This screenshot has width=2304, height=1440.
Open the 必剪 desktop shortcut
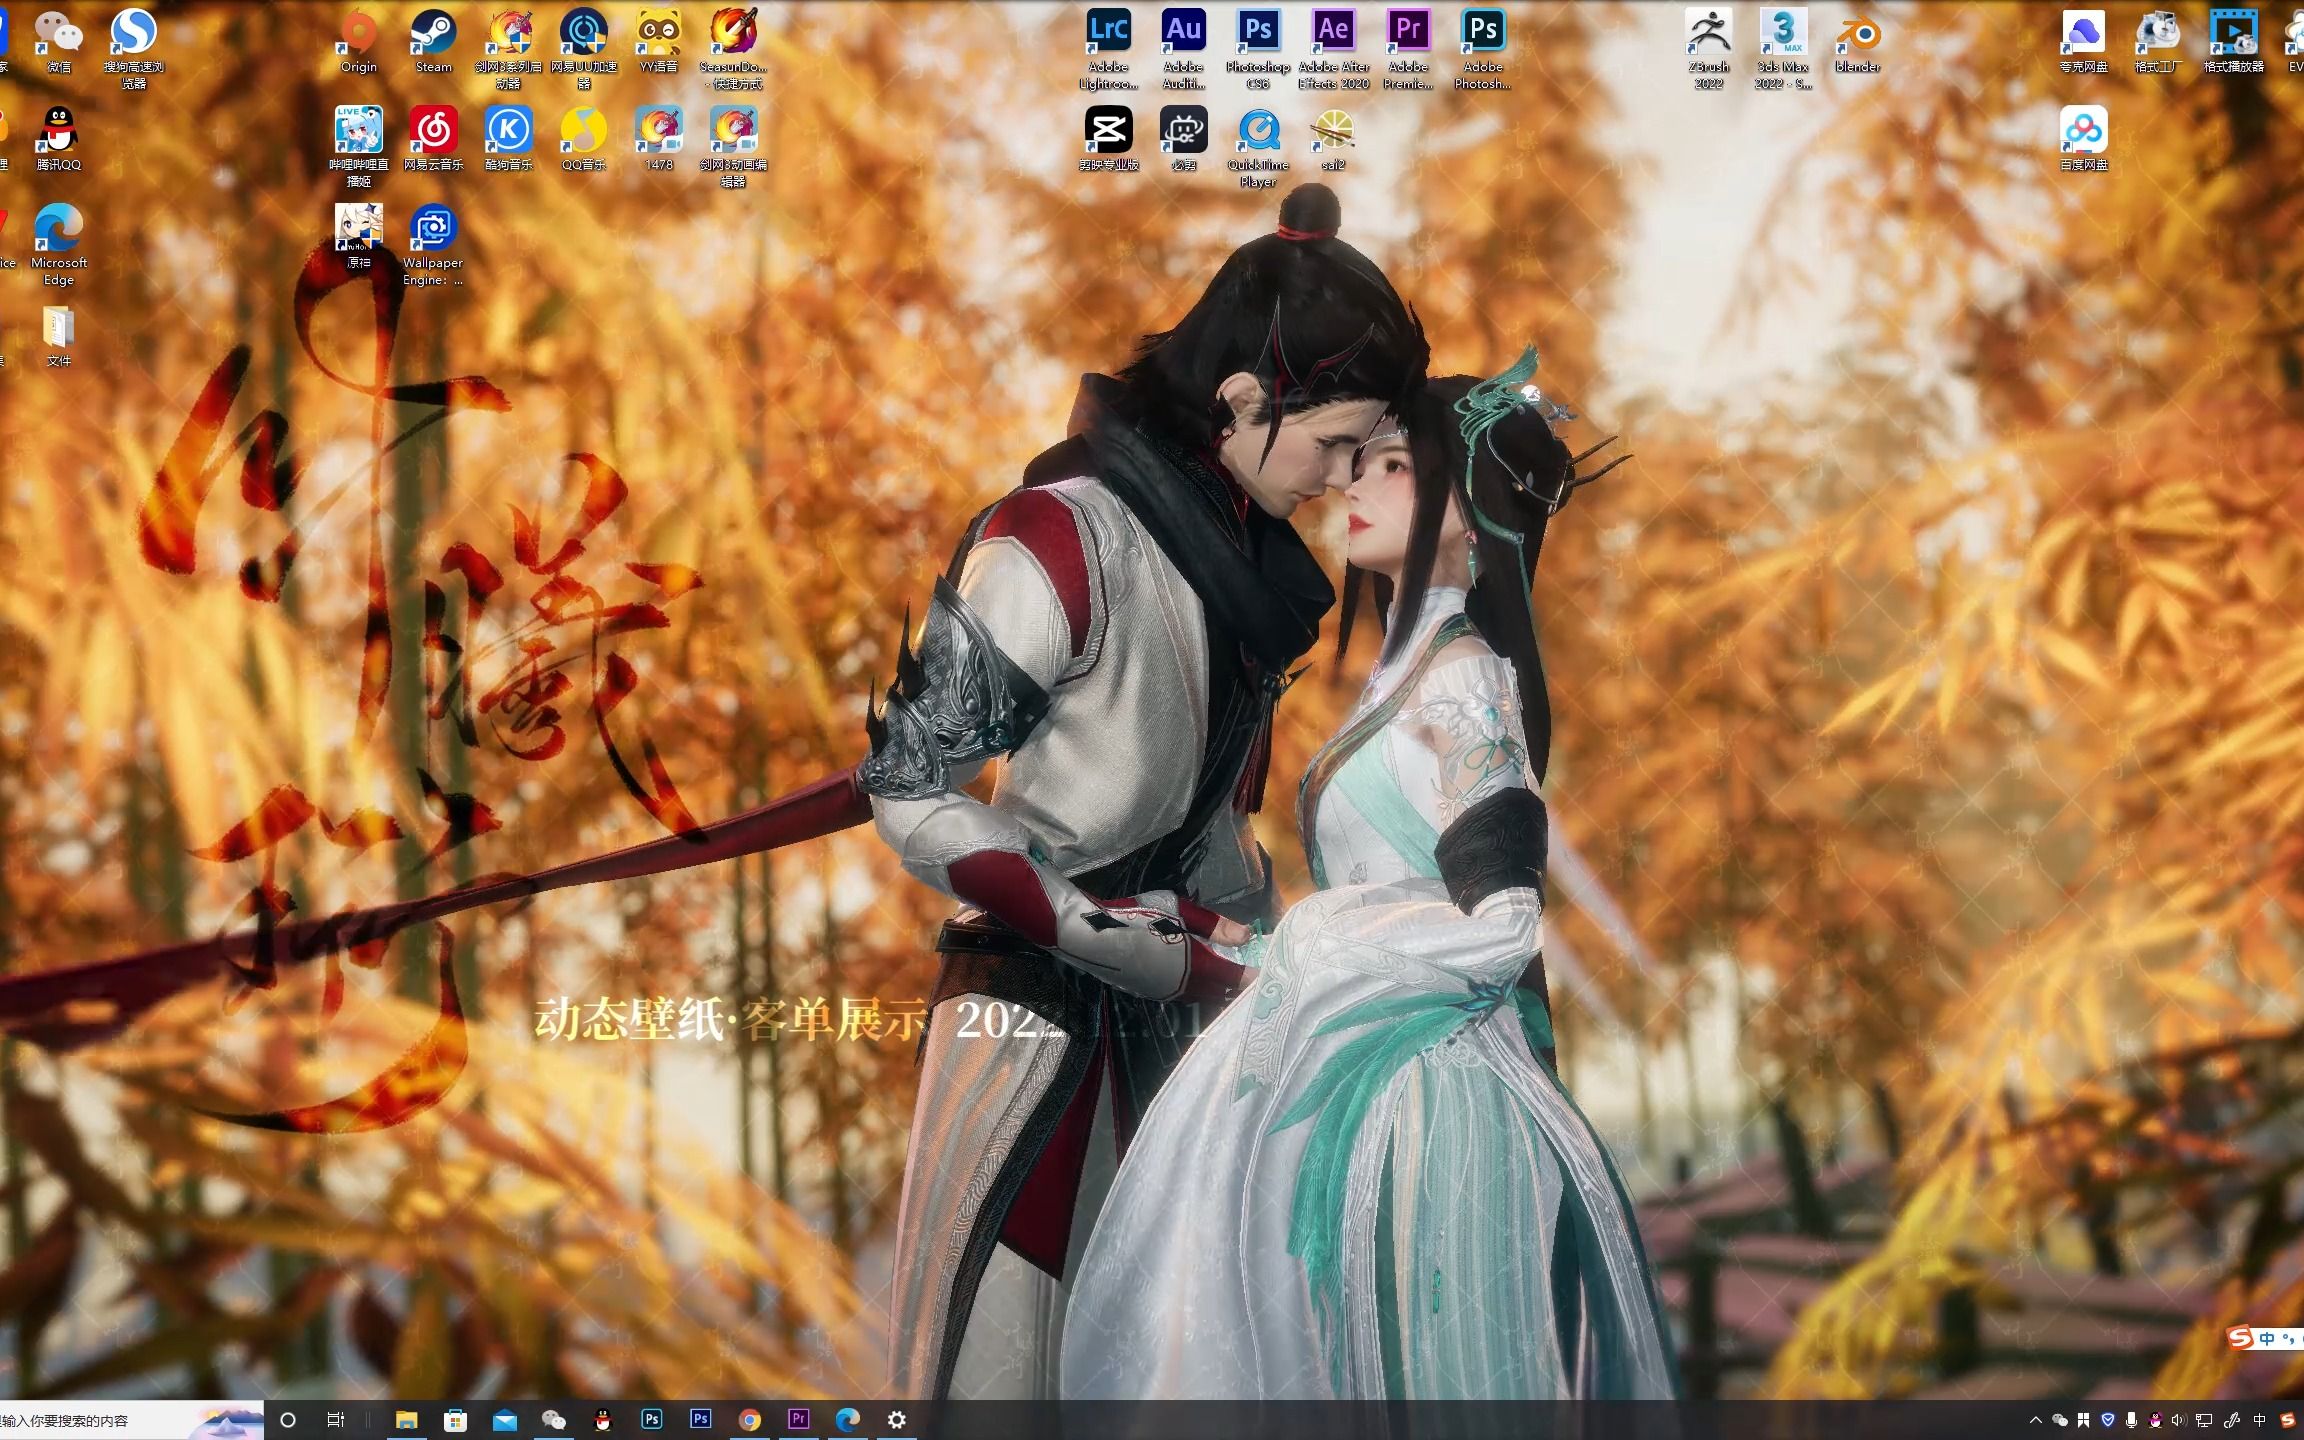pyautogui.click(x=1184, y=138)
